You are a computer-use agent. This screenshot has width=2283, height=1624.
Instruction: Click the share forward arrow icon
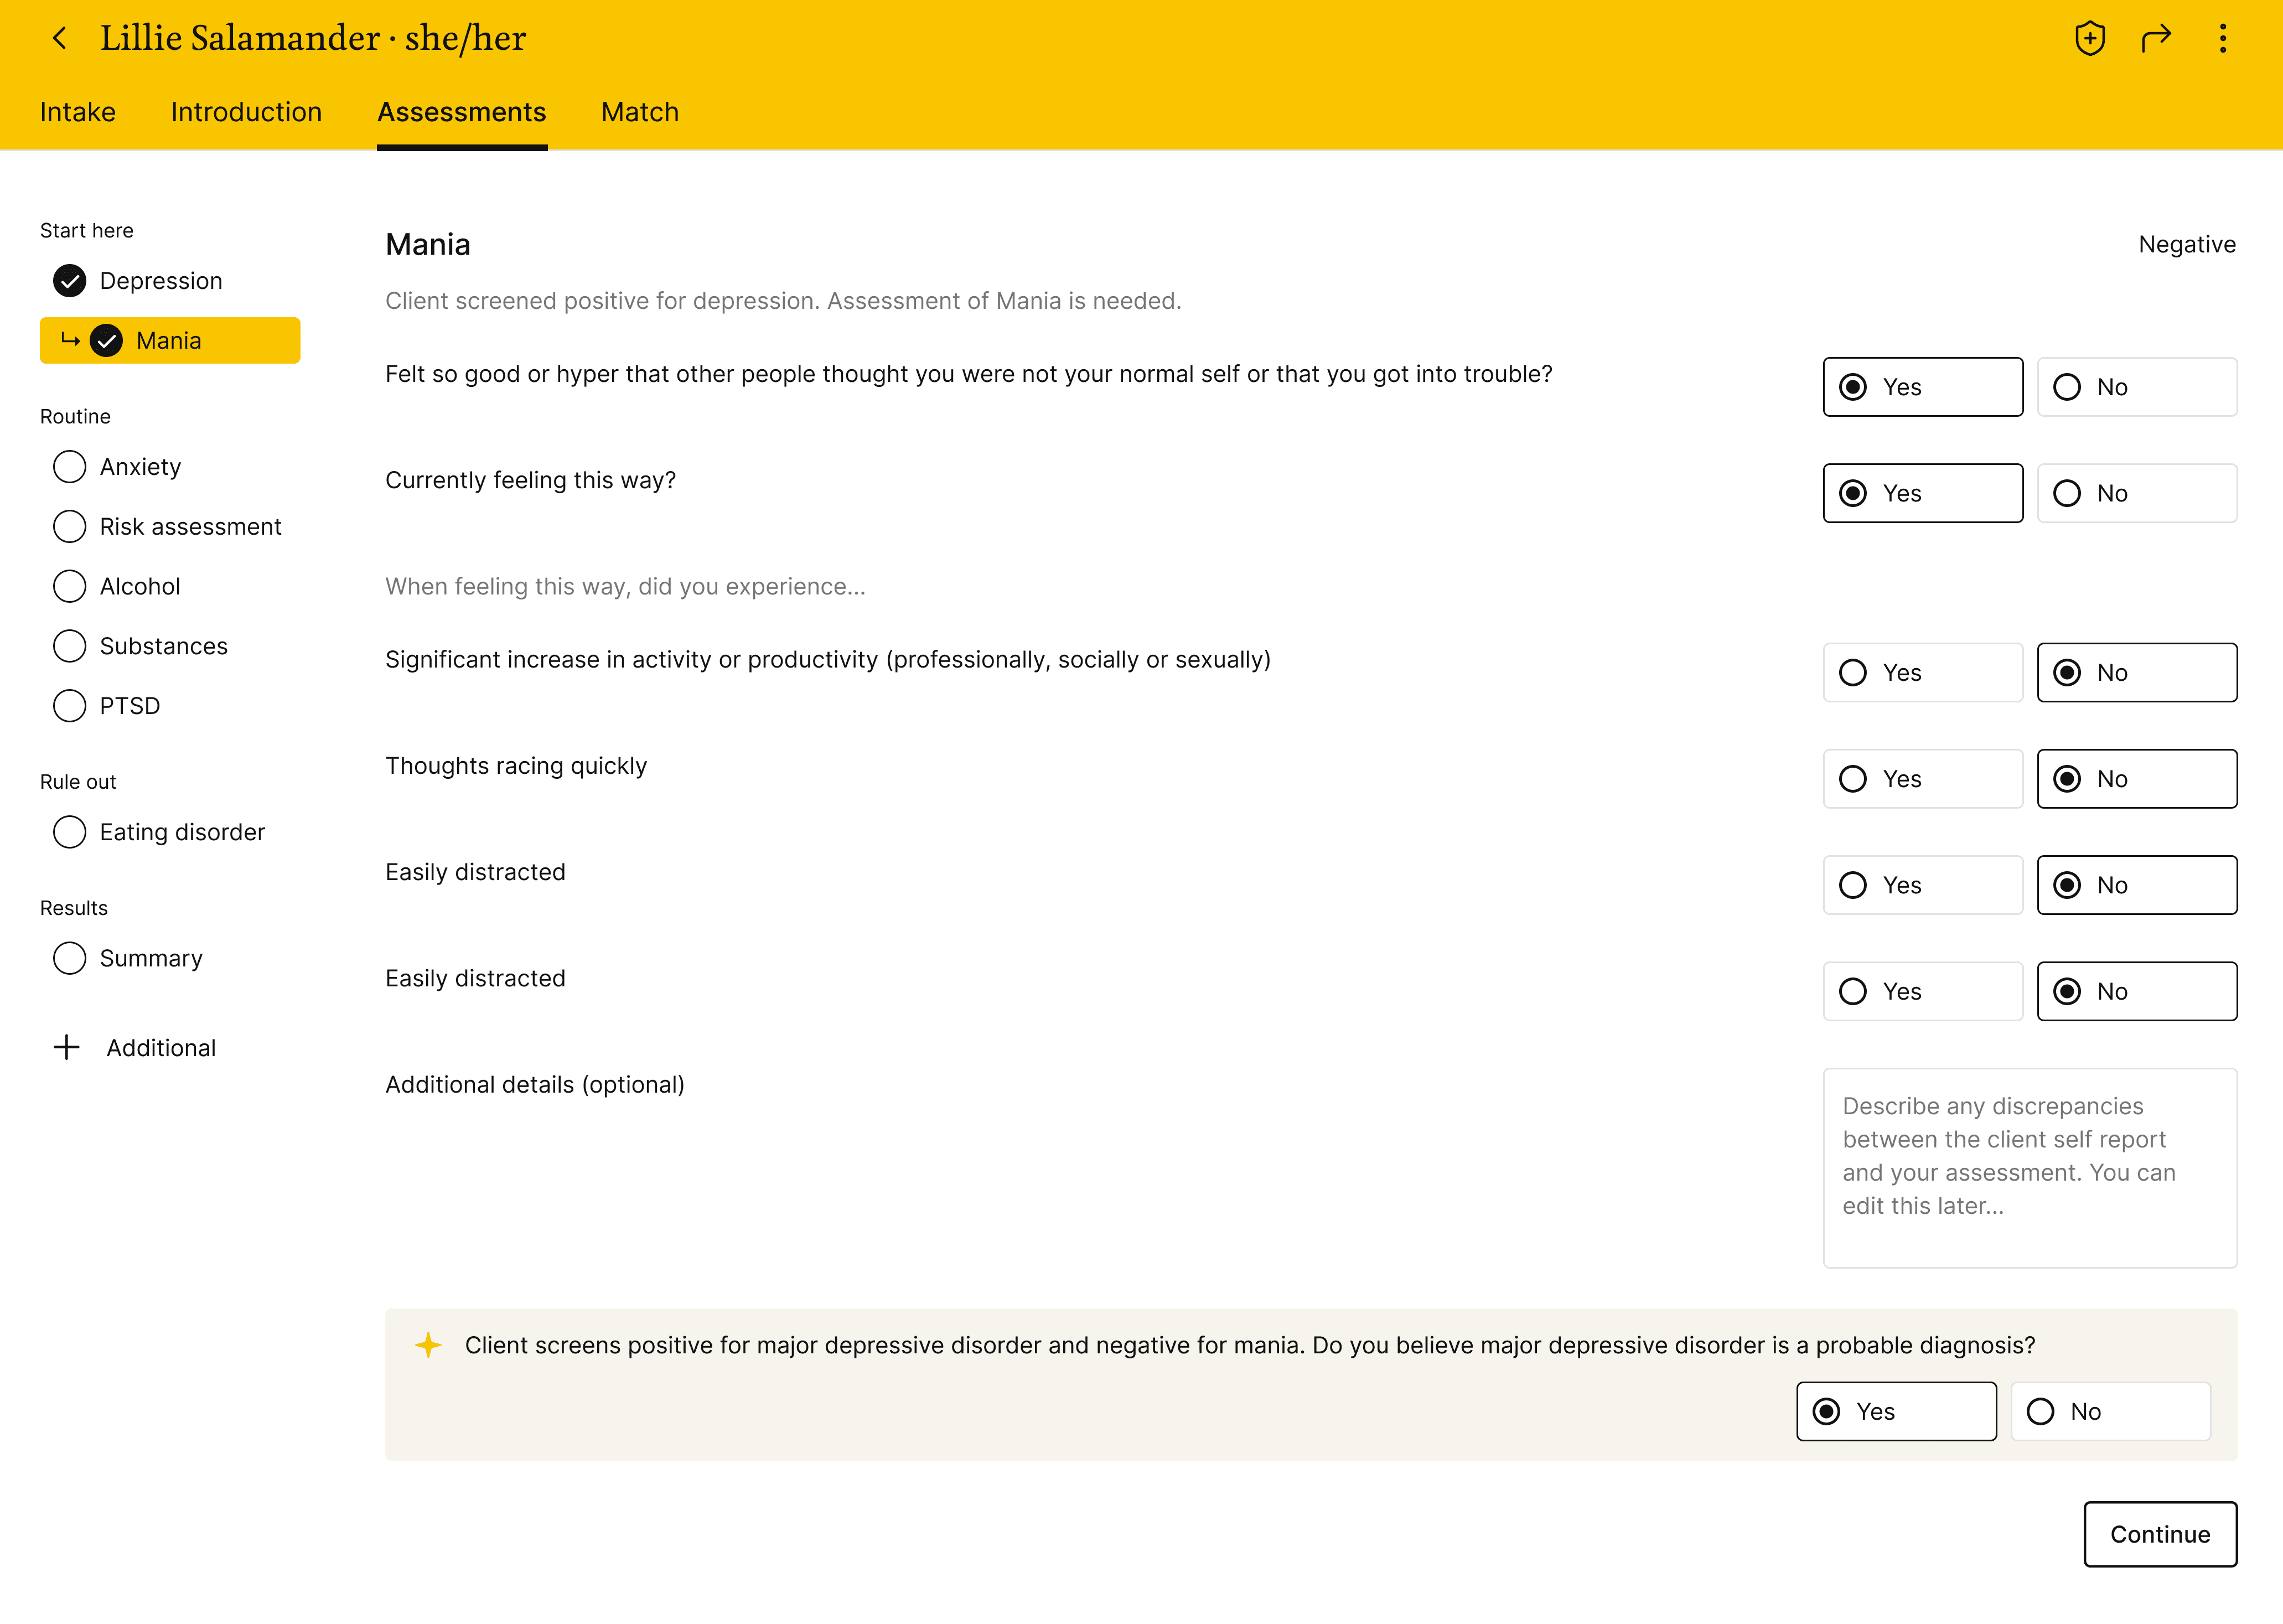click(2156, 38)
